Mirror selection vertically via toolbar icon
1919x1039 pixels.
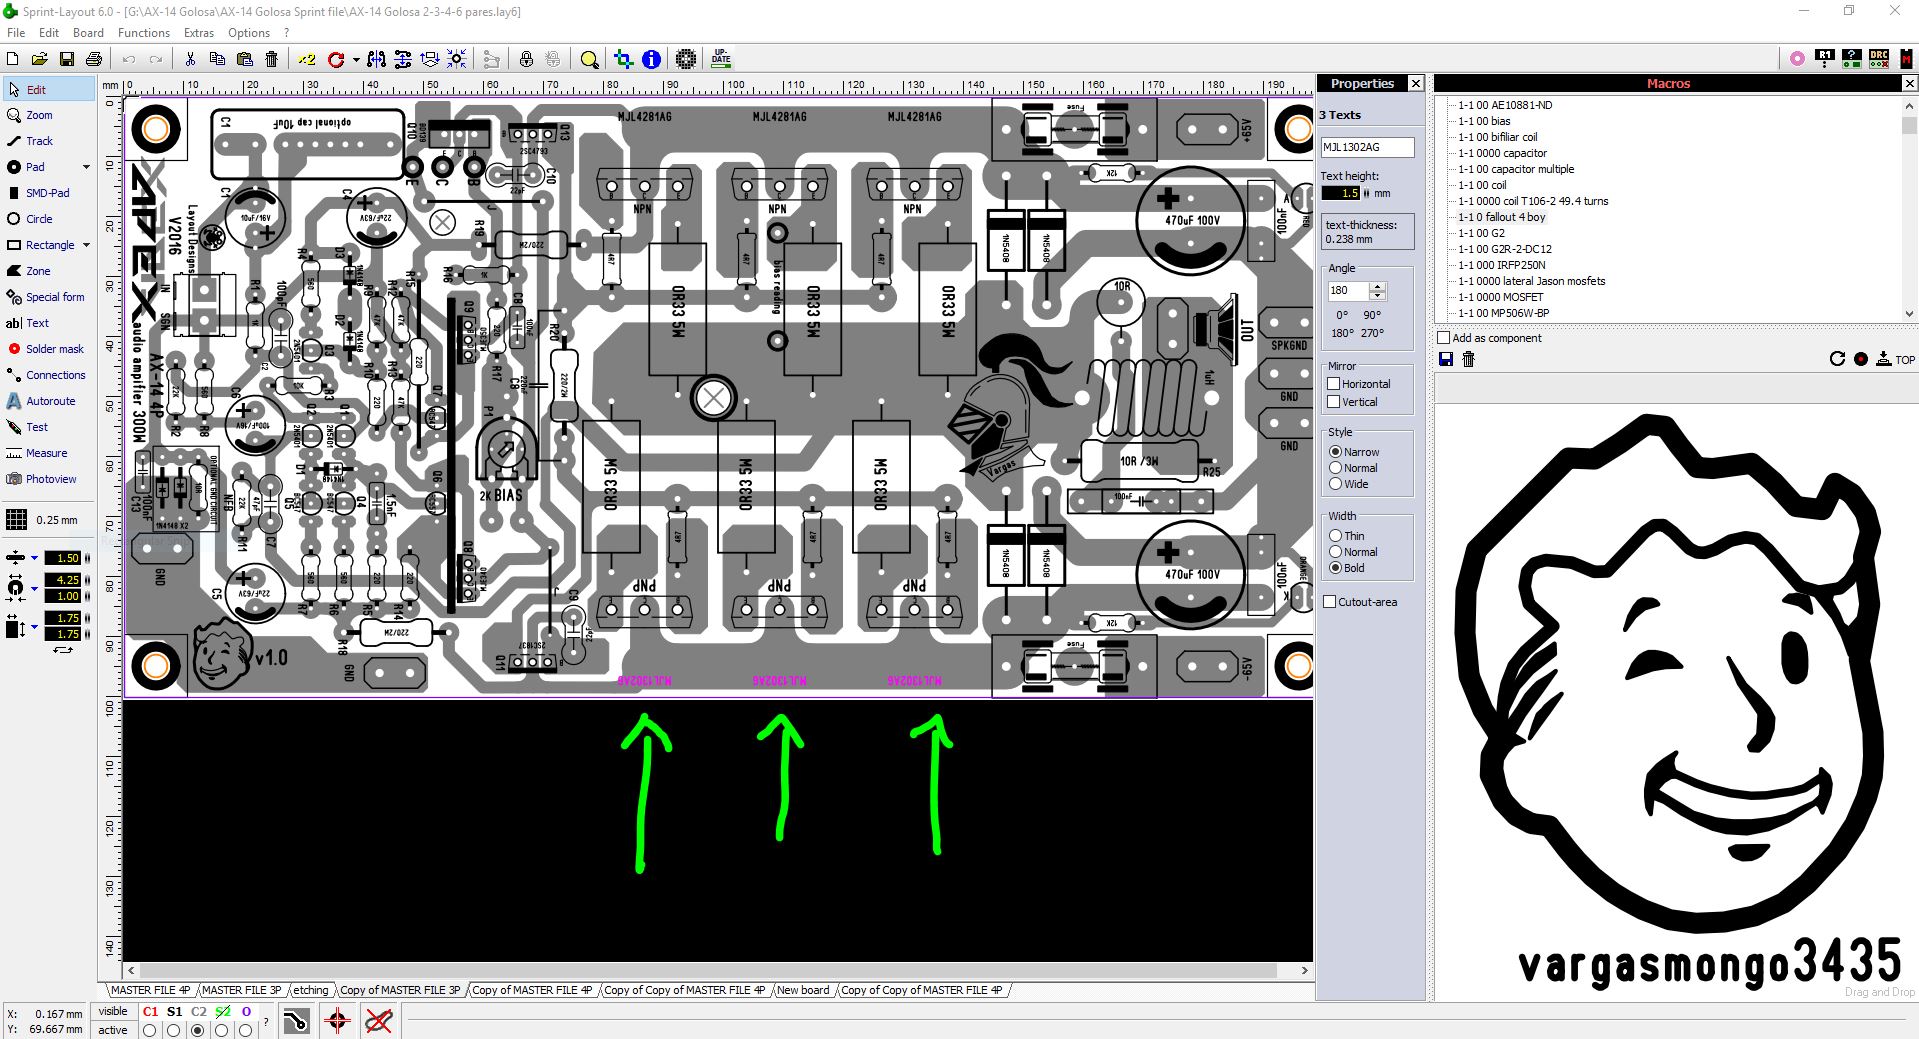pos(403,59)
